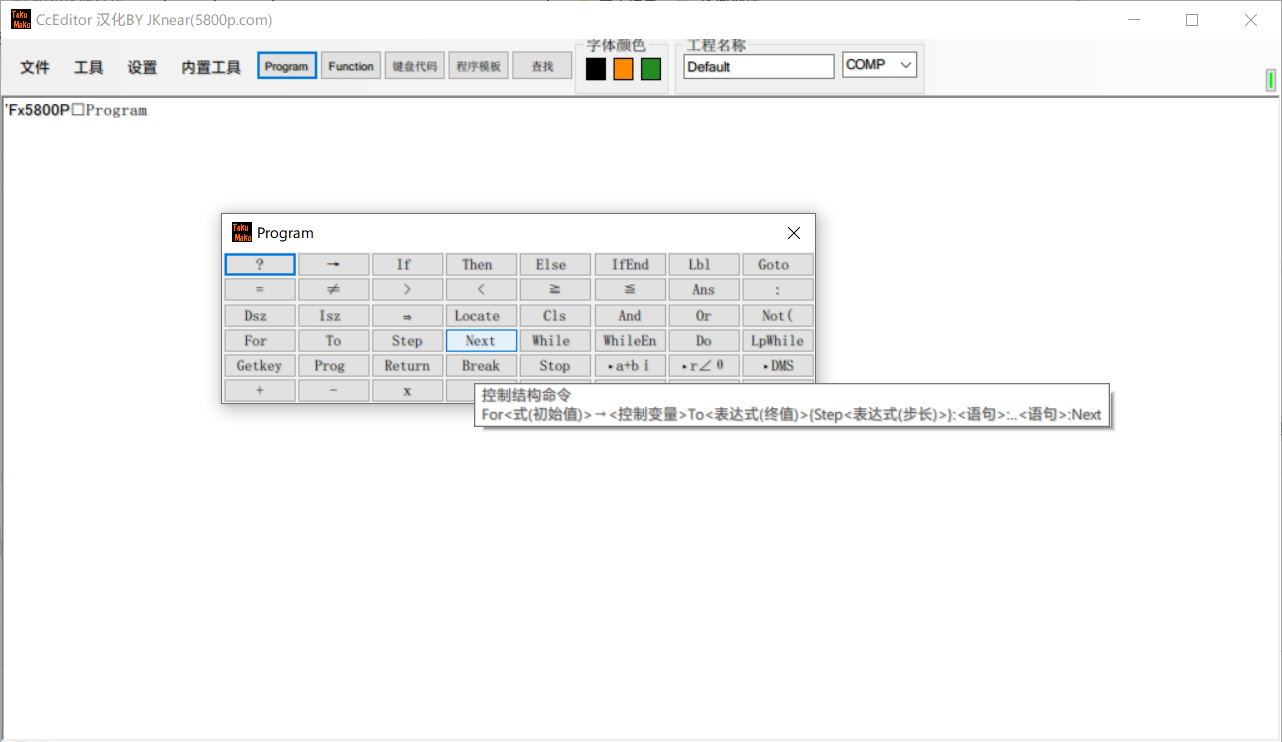Screen dimensions: 1282x742
Task: Insert the Goto command
Action: tap(778, 265)
